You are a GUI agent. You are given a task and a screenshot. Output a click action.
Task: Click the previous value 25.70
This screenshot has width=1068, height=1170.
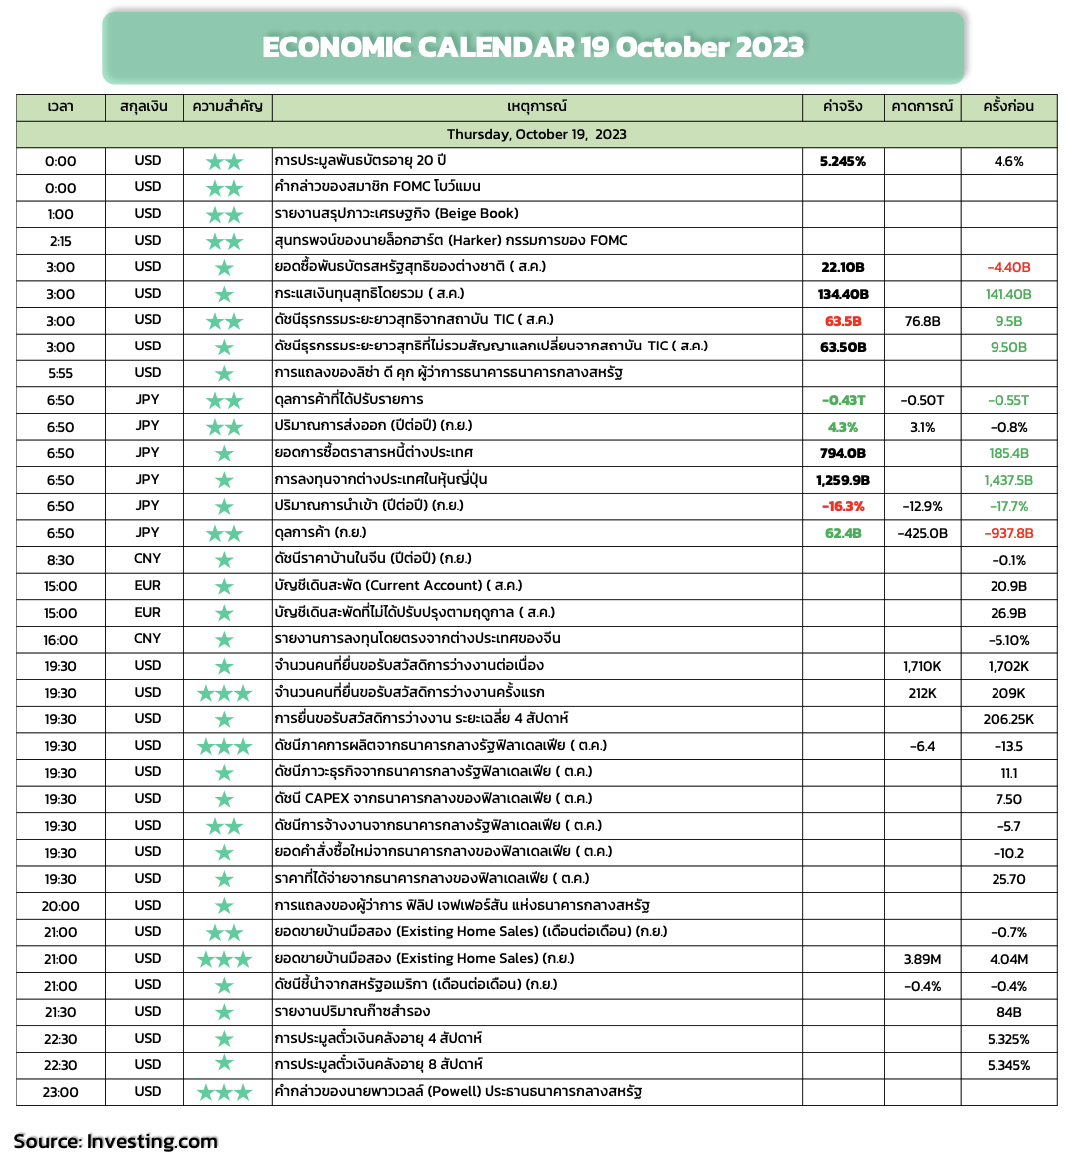click(x=1009, y=880)
